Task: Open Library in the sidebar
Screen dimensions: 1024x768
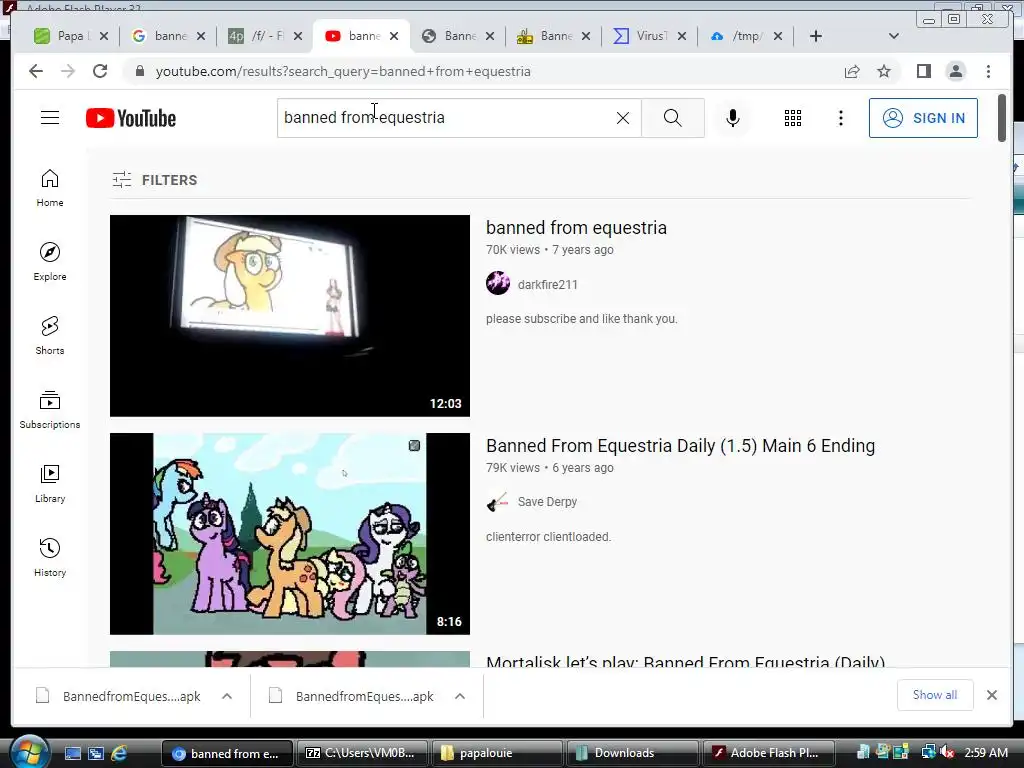Action: coord(50,483)
